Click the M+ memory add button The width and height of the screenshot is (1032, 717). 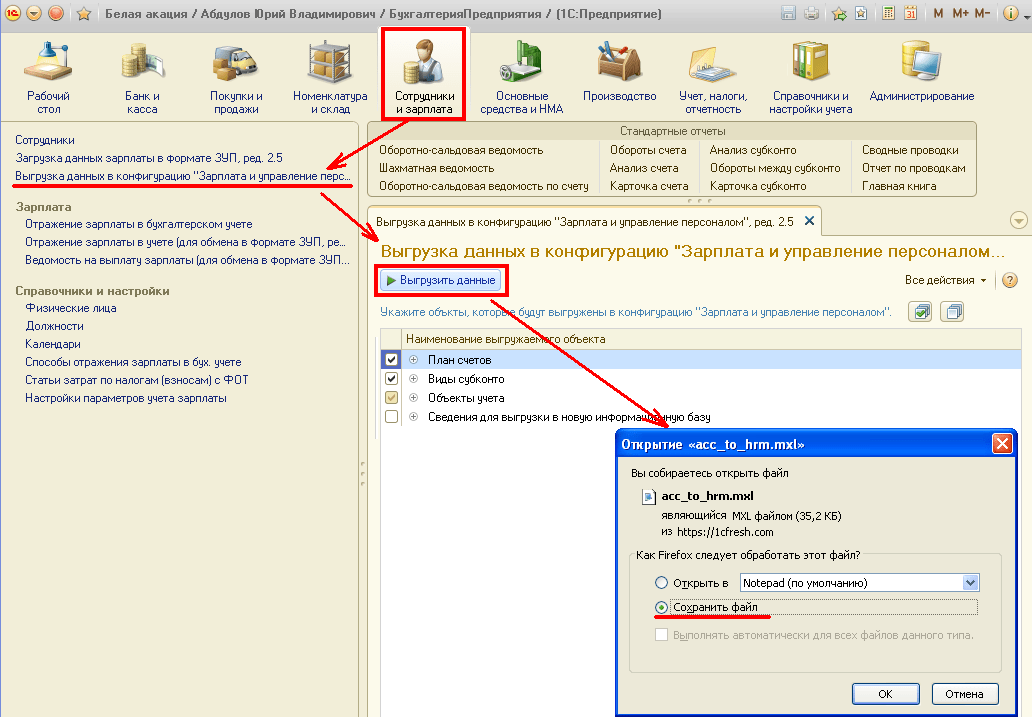(960, 13)
